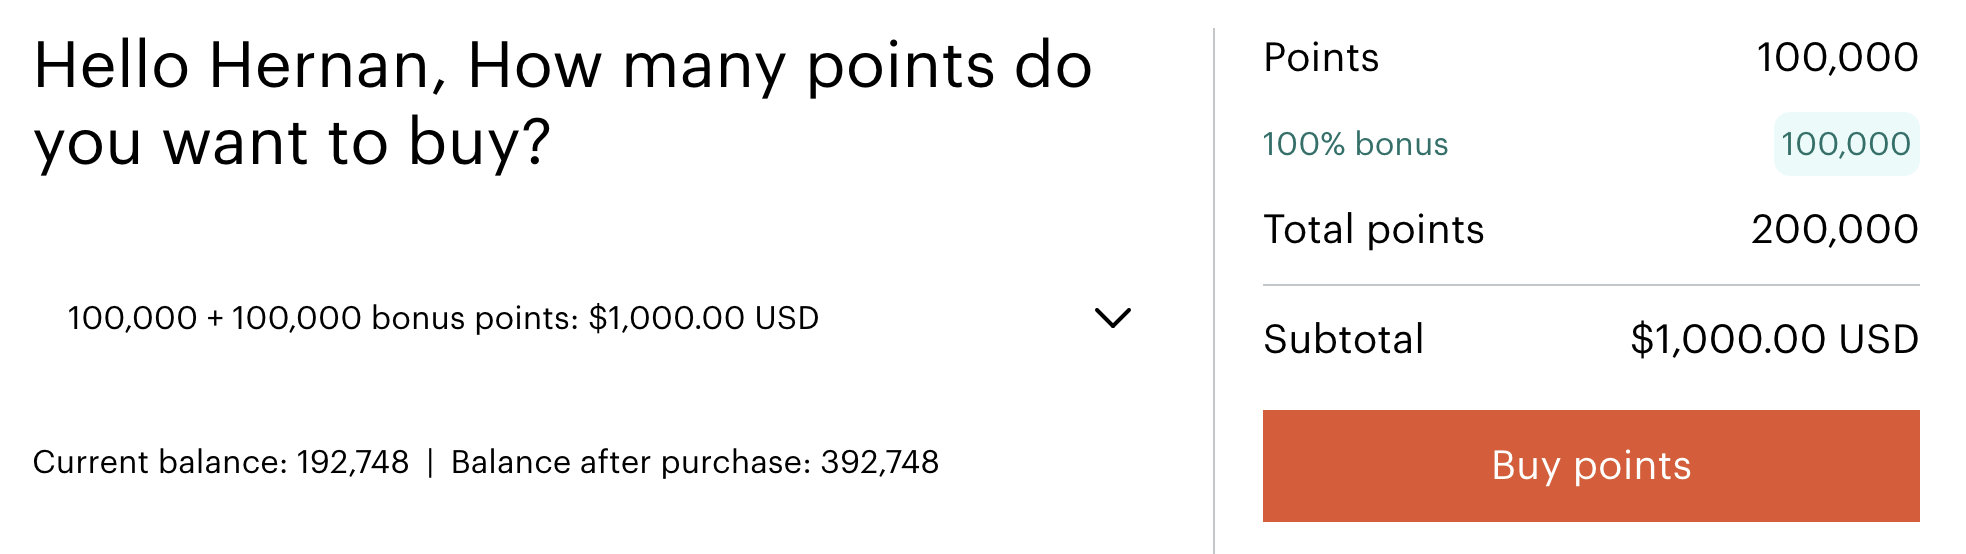This screenshot has width=1966, height=554.
Task: Expand the points amount dropdown chevron
Action: (x=1112, y=318)
